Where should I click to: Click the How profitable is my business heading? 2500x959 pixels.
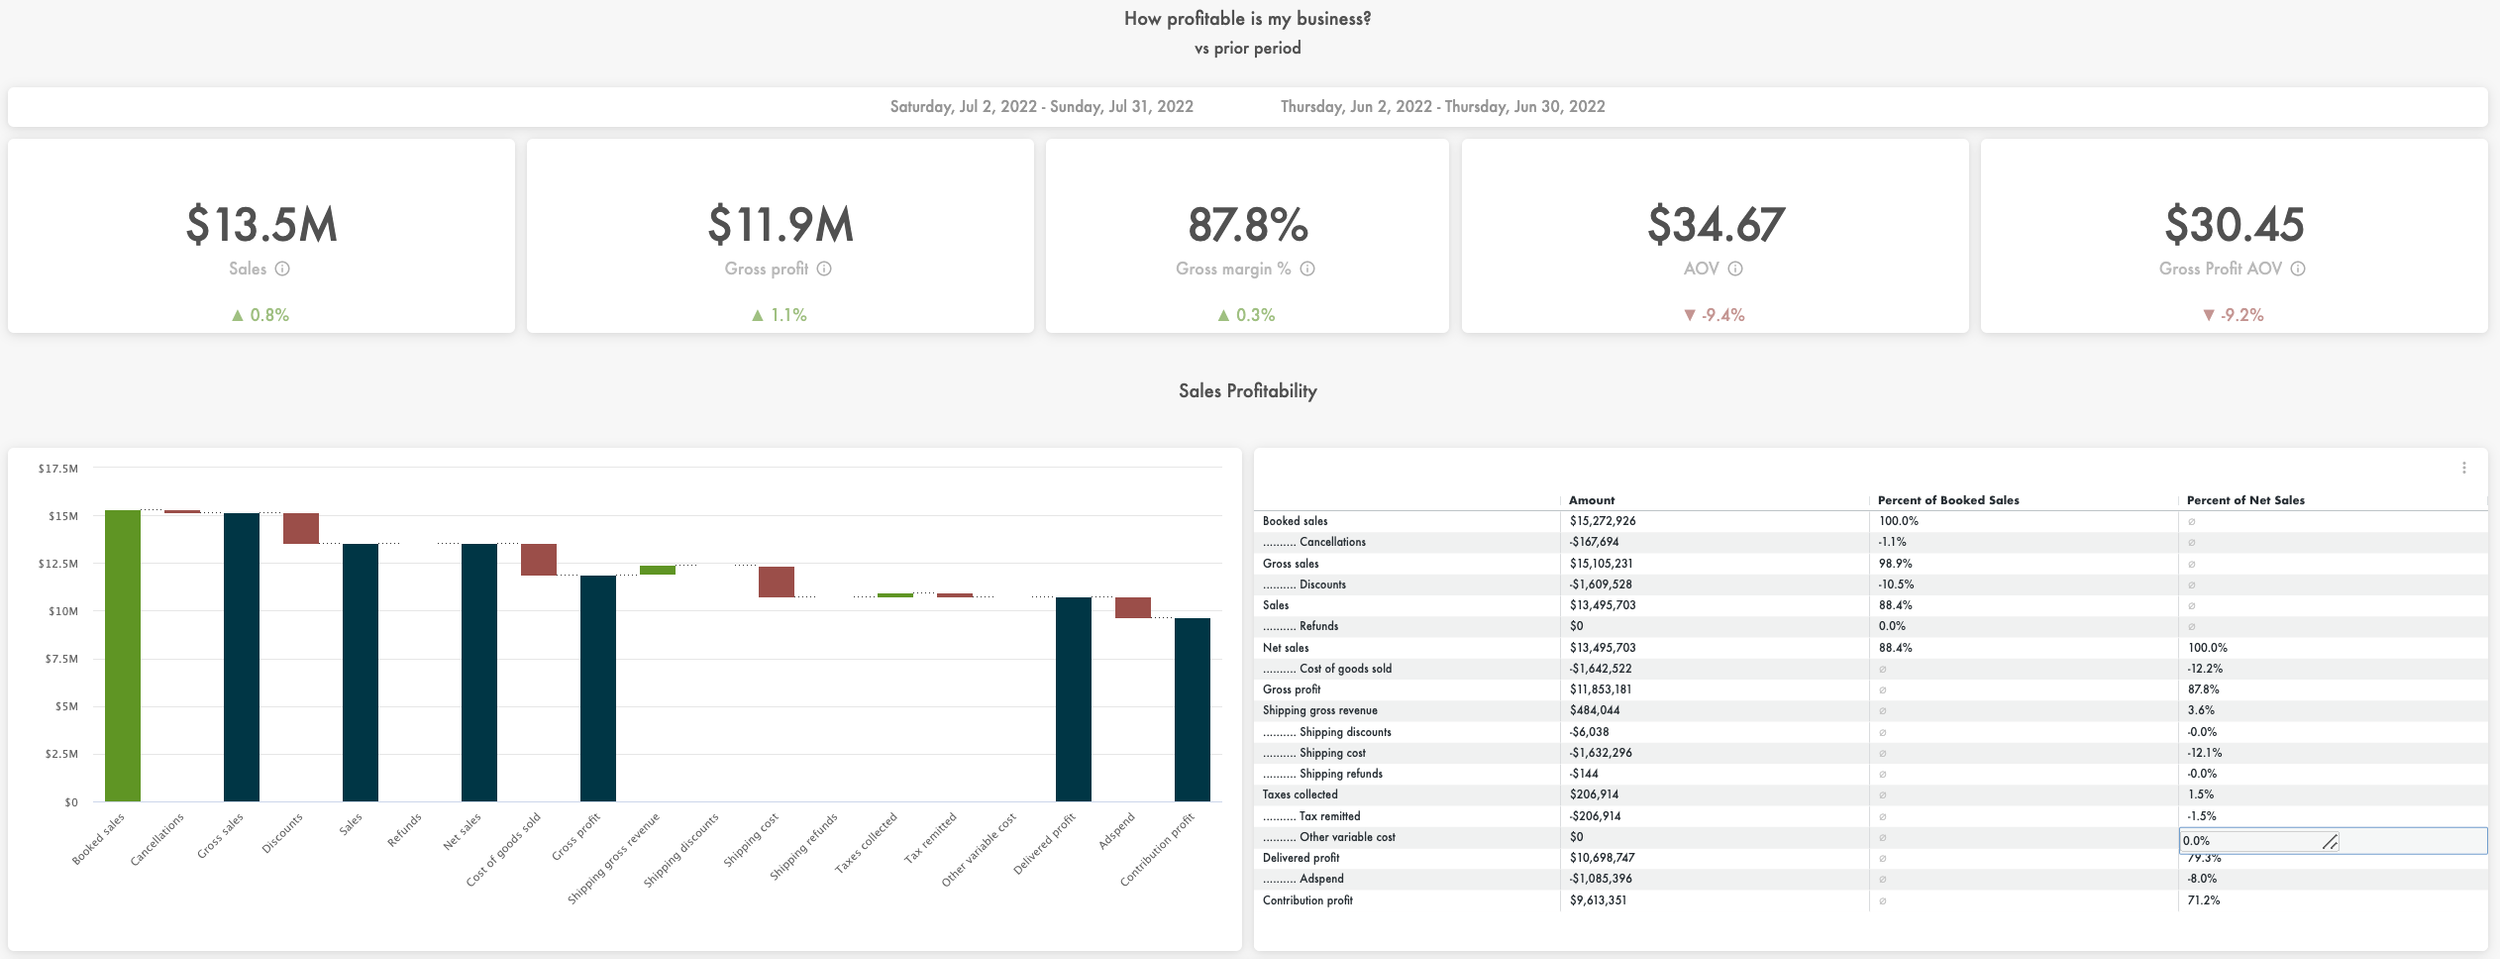(x=1248, y=17)
